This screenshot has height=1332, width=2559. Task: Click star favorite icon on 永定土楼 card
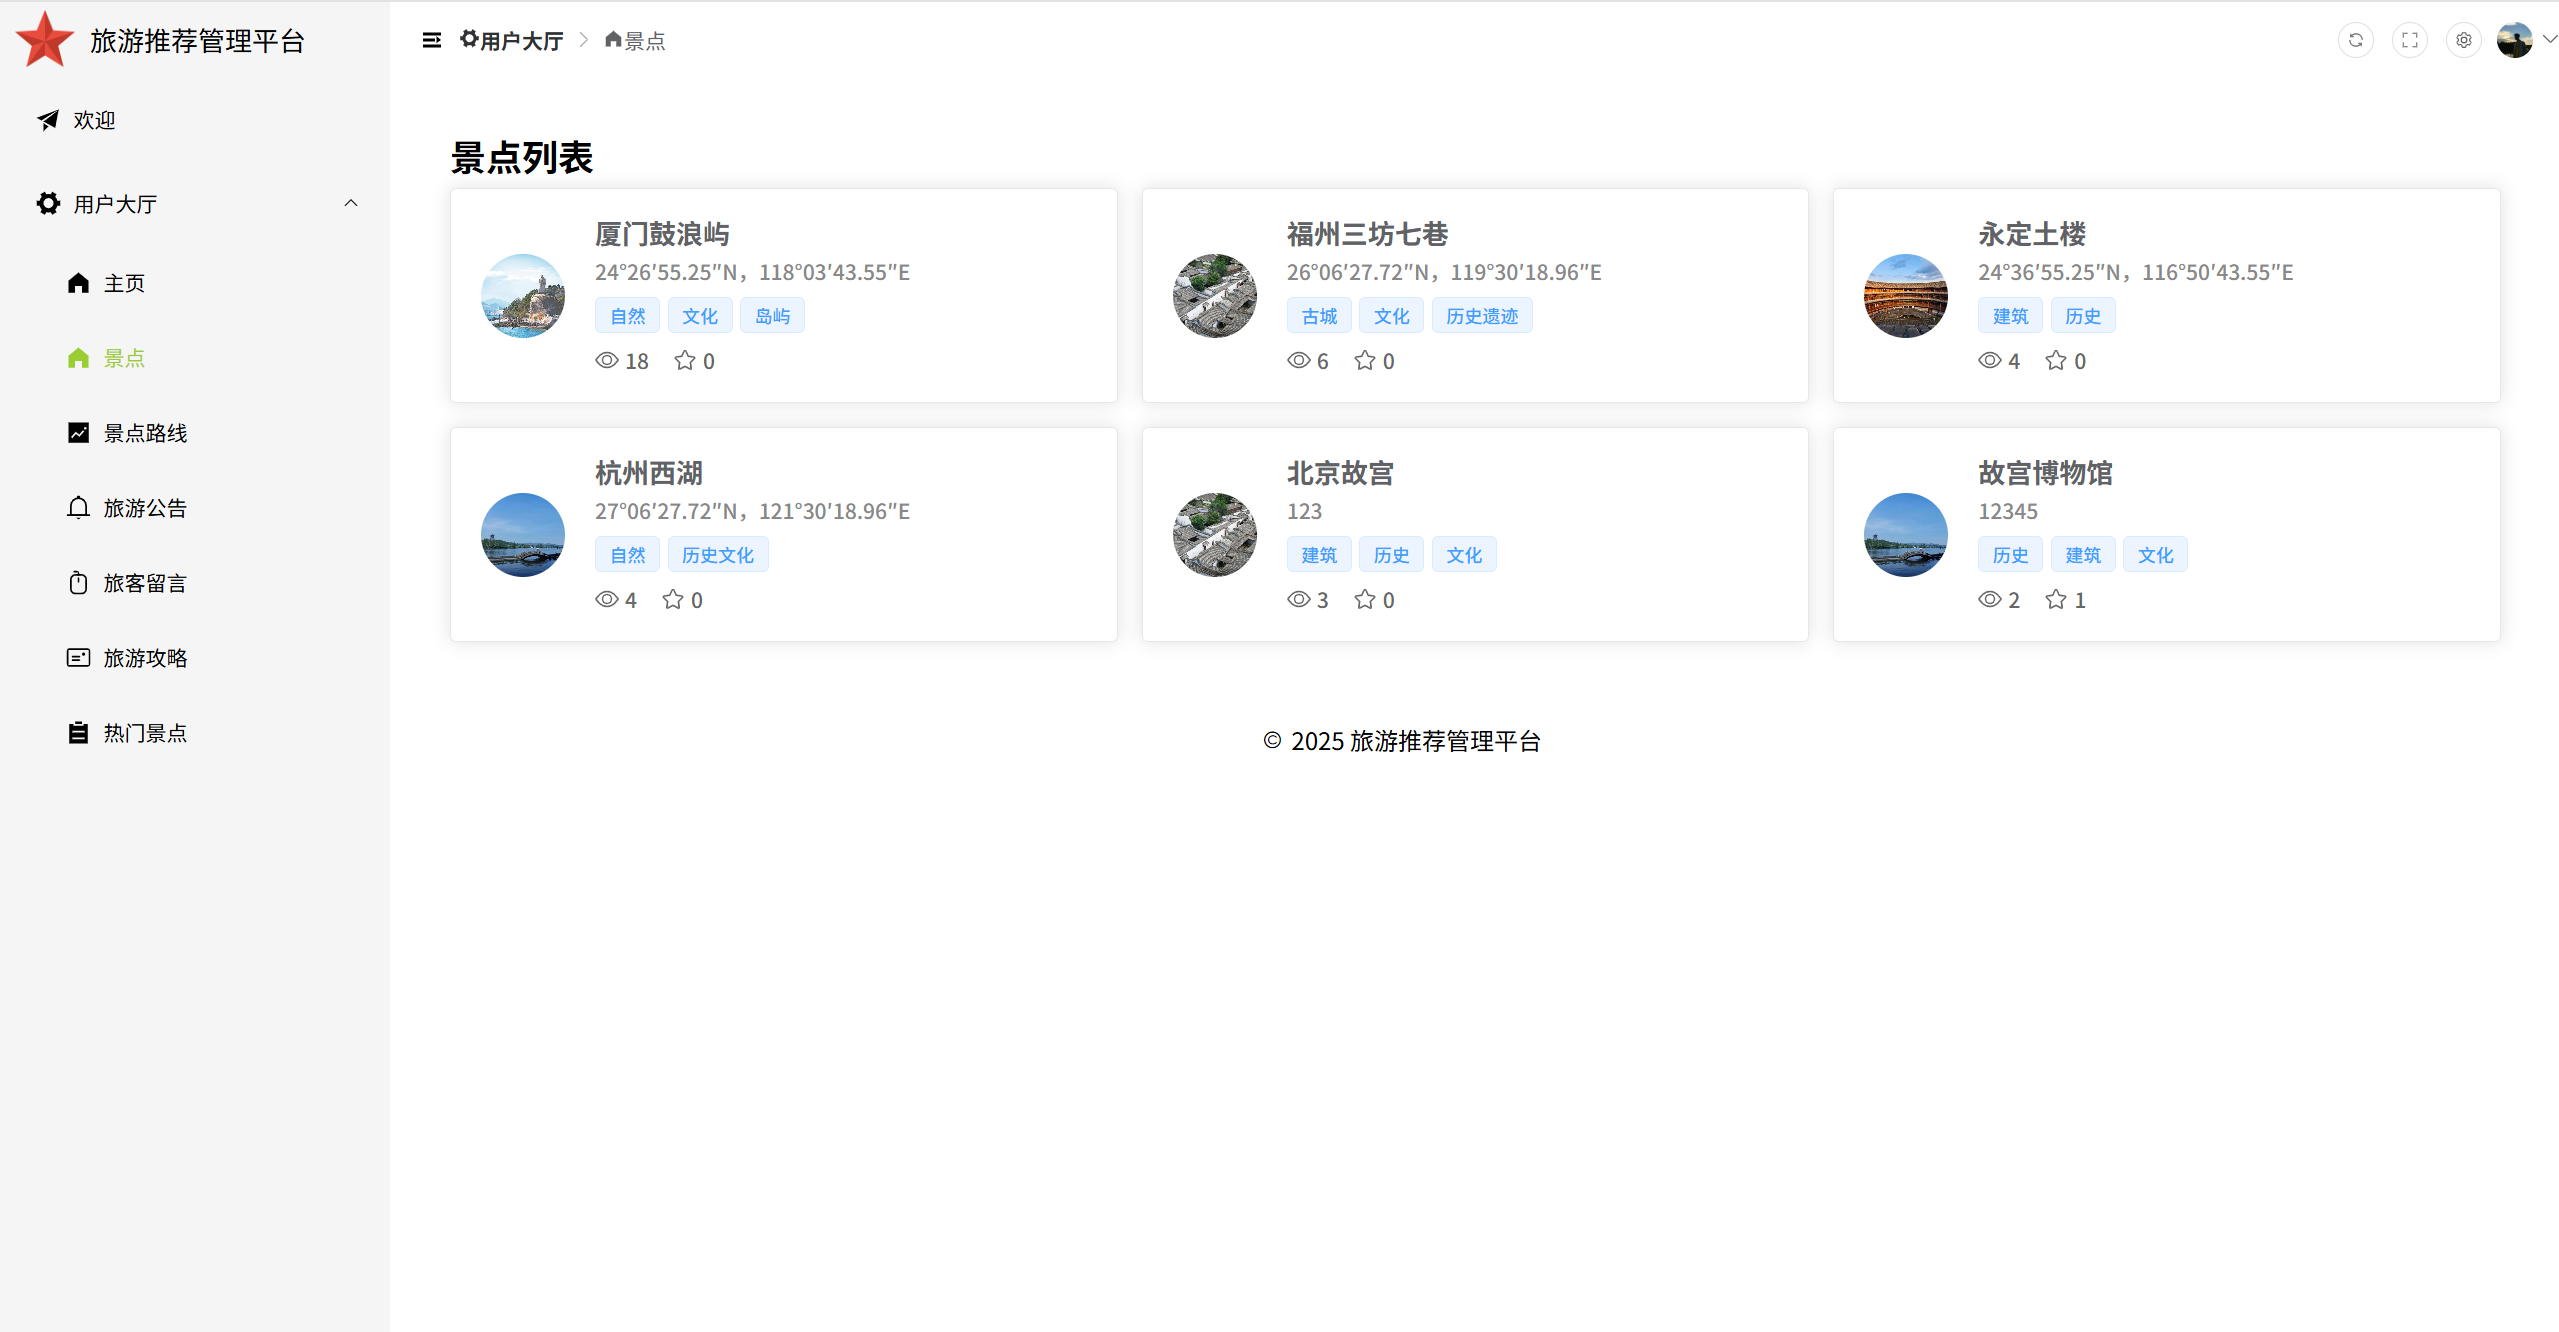tap(2055, 360)
